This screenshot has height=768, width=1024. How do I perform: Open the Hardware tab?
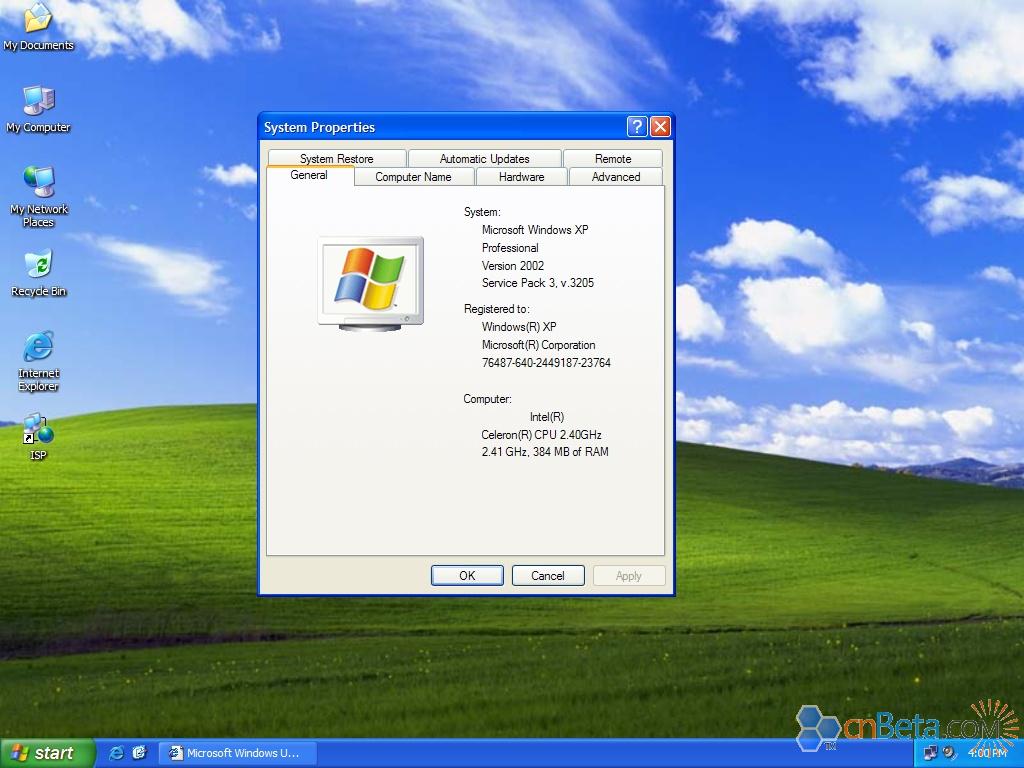(521, 177)
